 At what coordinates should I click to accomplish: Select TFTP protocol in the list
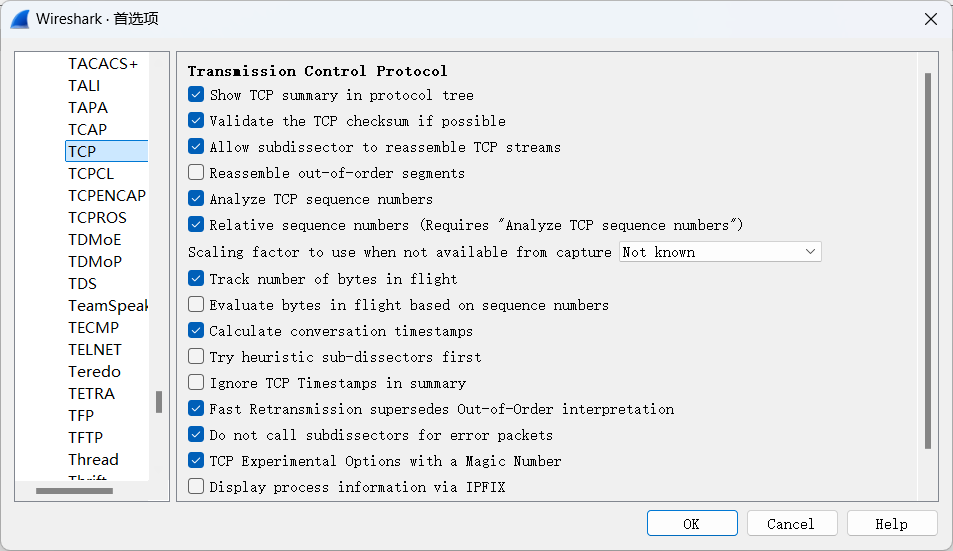[86, 437]
